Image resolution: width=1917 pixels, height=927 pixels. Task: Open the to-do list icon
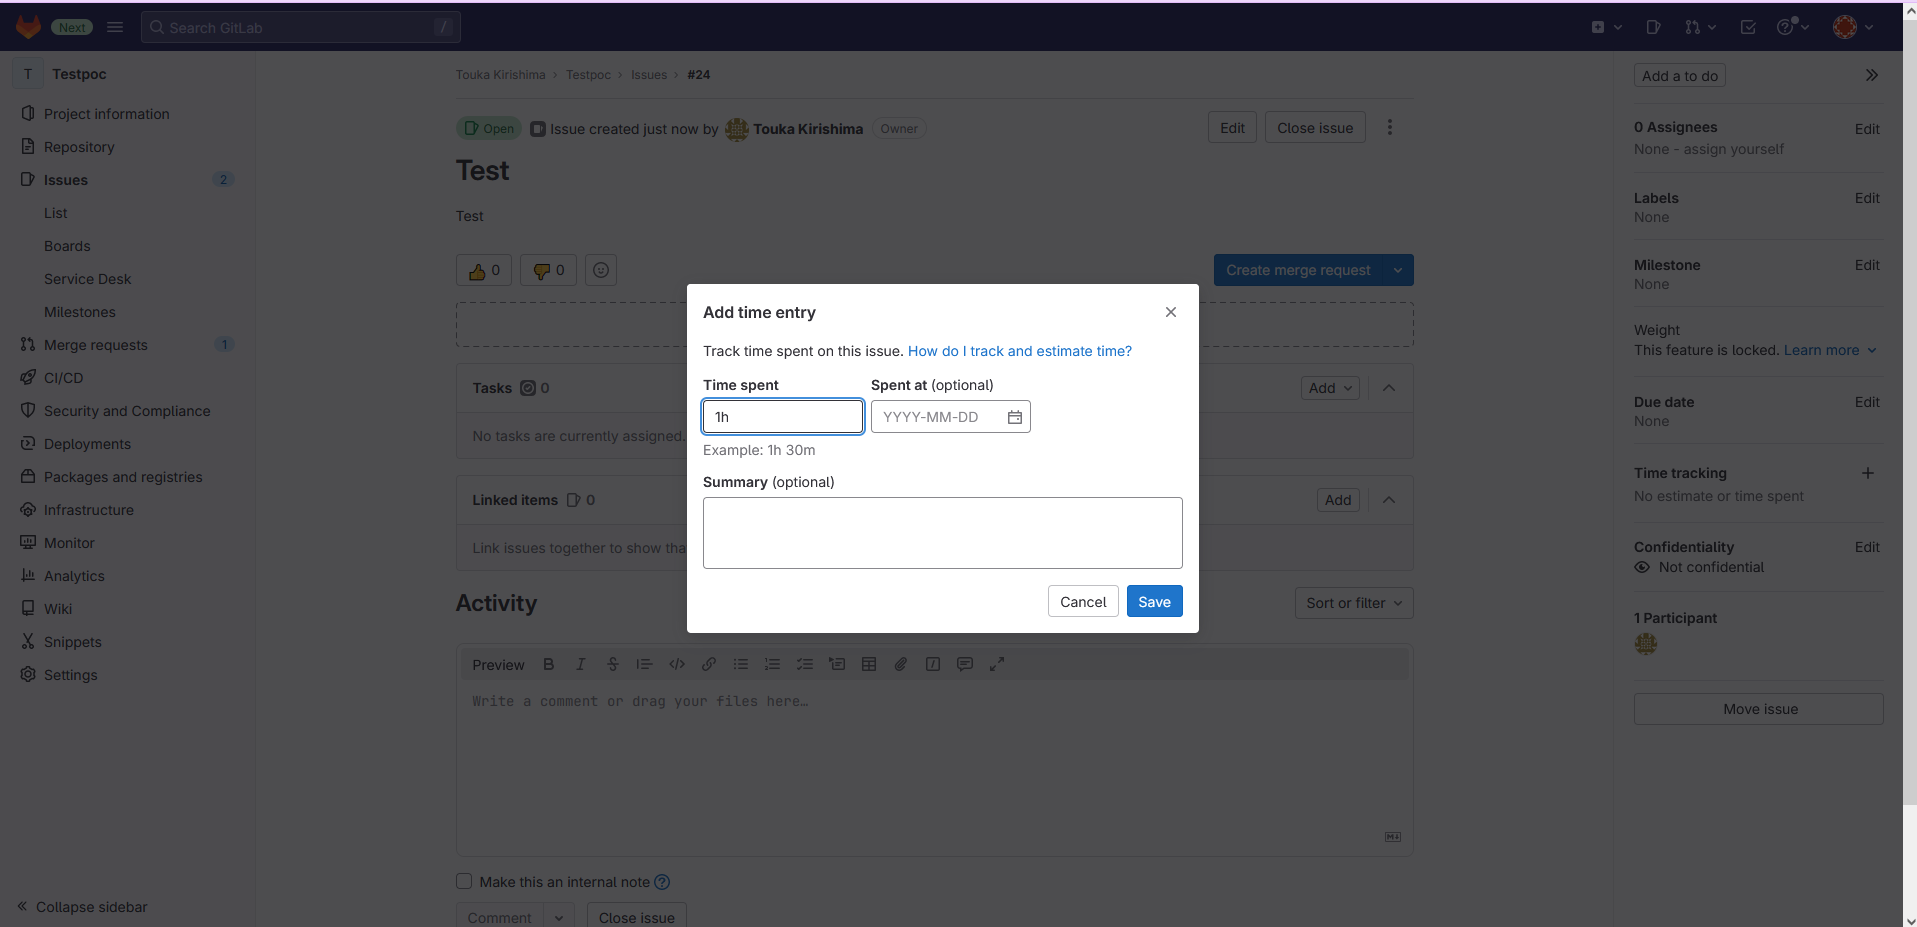click(1748, 27)
